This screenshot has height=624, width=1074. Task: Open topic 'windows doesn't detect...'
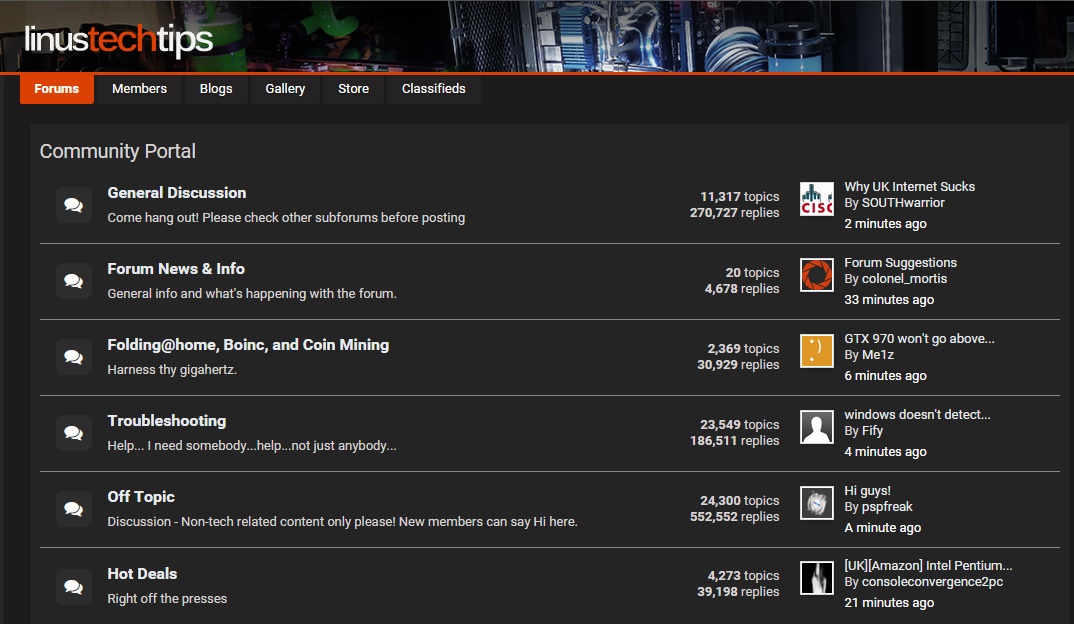coord(917,414)
